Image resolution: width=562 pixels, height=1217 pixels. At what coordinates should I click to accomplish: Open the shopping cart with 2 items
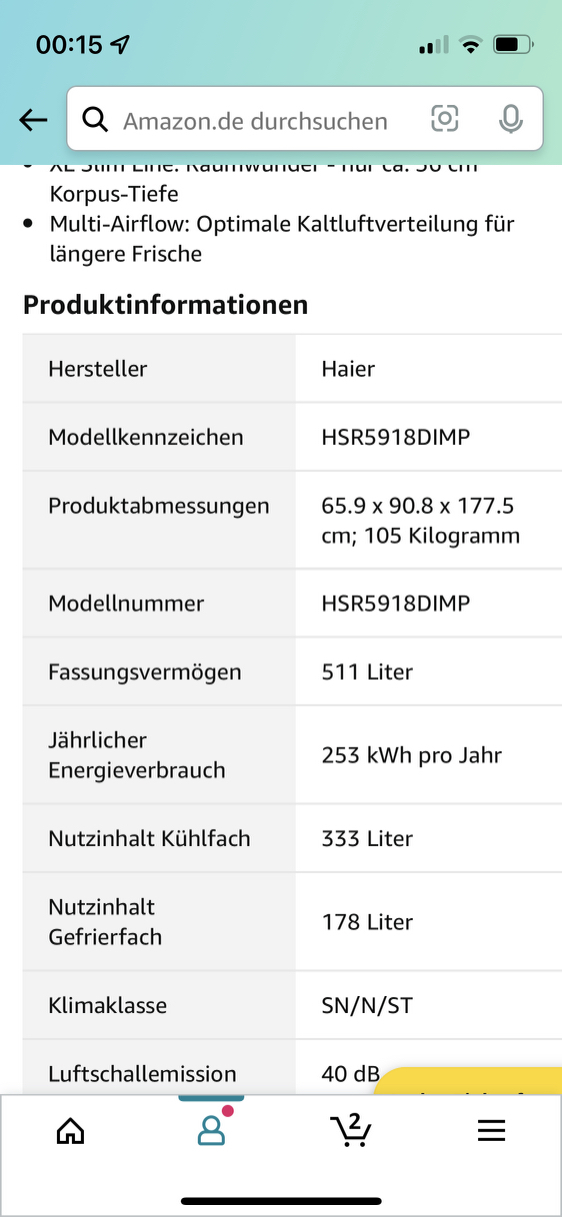click(x=350, y=1130)
